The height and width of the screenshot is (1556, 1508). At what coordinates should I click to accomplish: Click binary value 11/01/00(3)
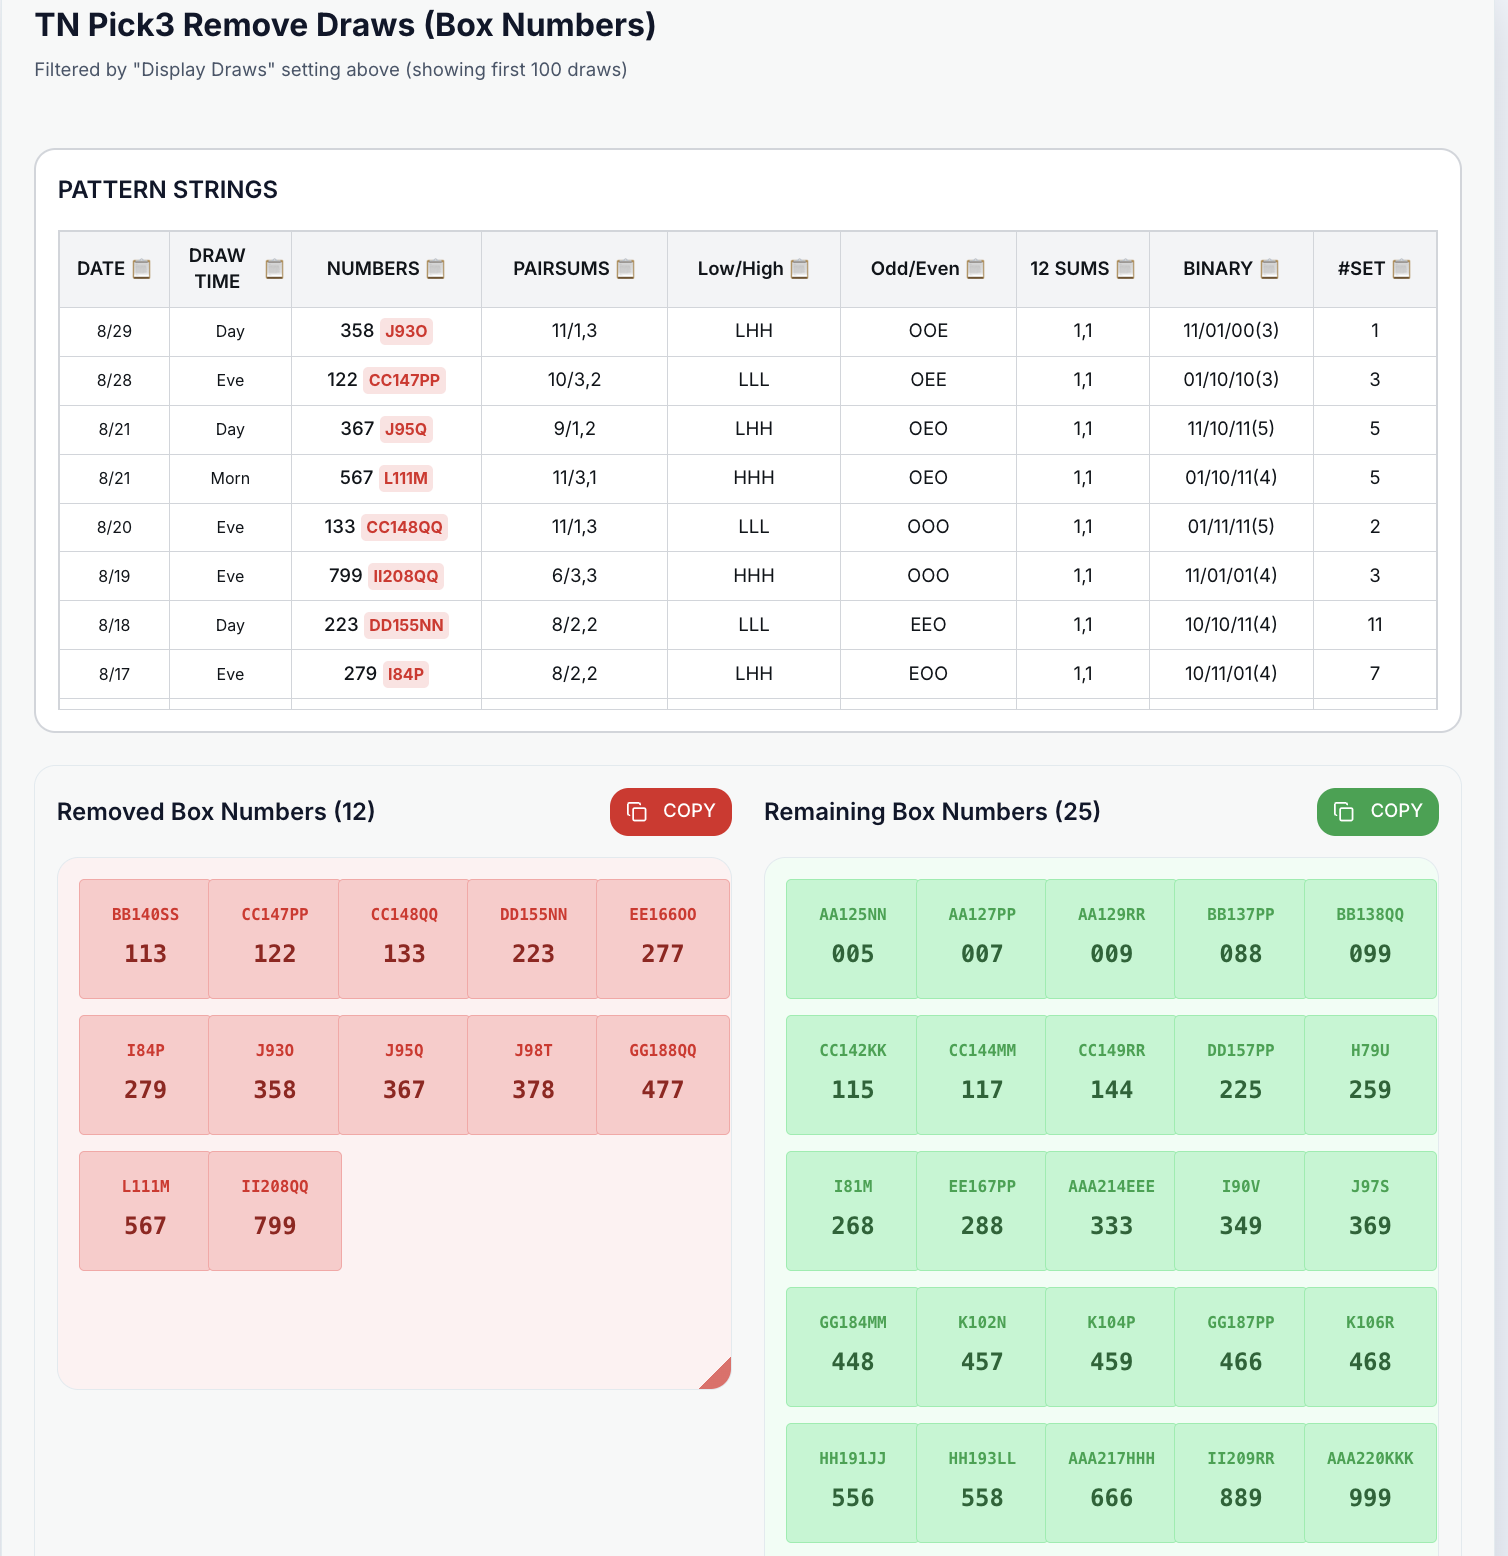tap(1231, 331)
